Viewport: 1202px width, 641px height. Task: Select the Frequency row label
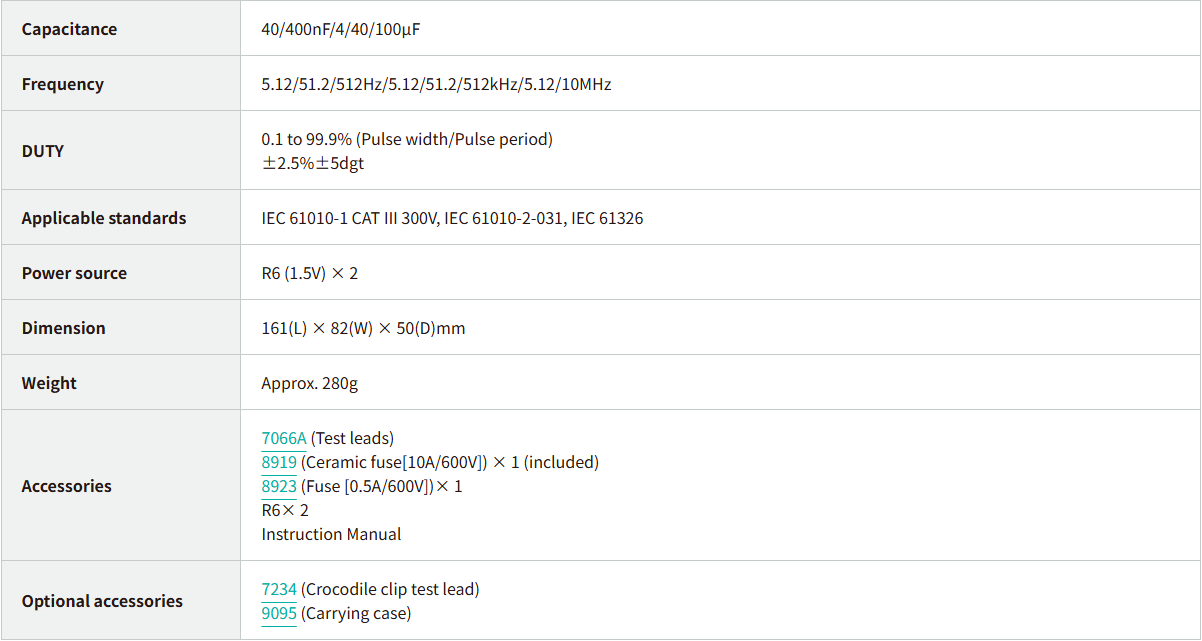(x=62, y=84)
